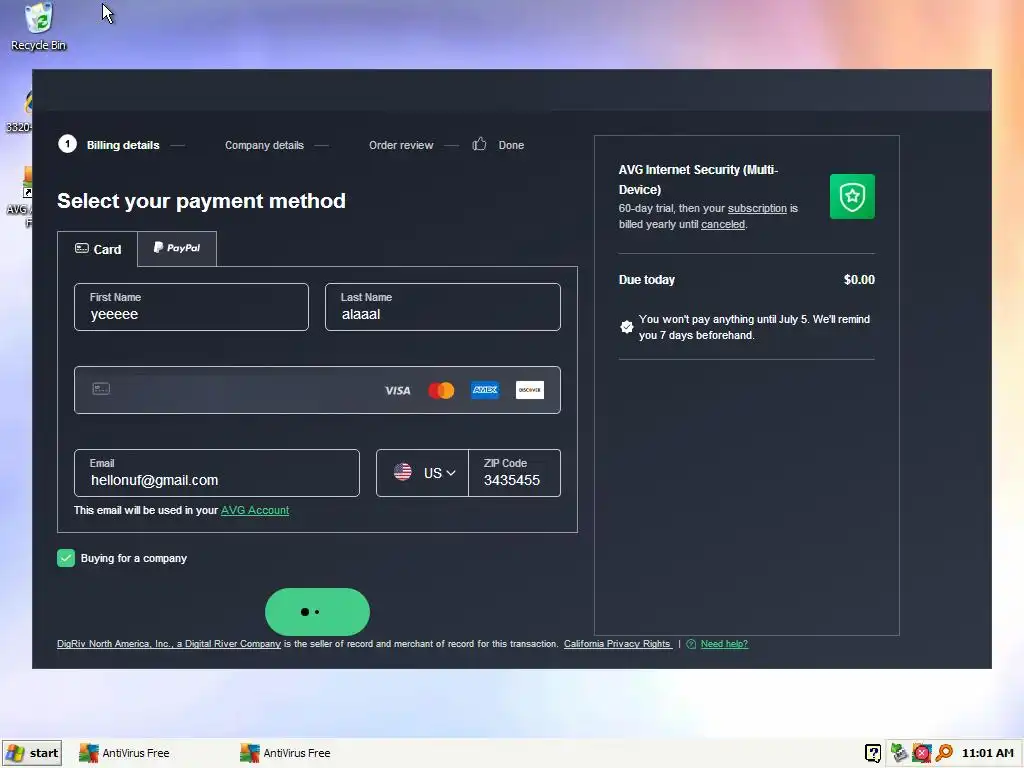Click the green loading submit button
The height and width of the screenshot is (768, 1024).
(317, 612)
